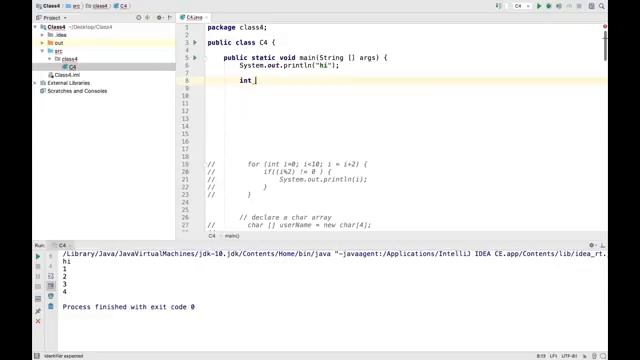
Task: Click the C4 editor breadcrumb below the code
Action: 212,236
